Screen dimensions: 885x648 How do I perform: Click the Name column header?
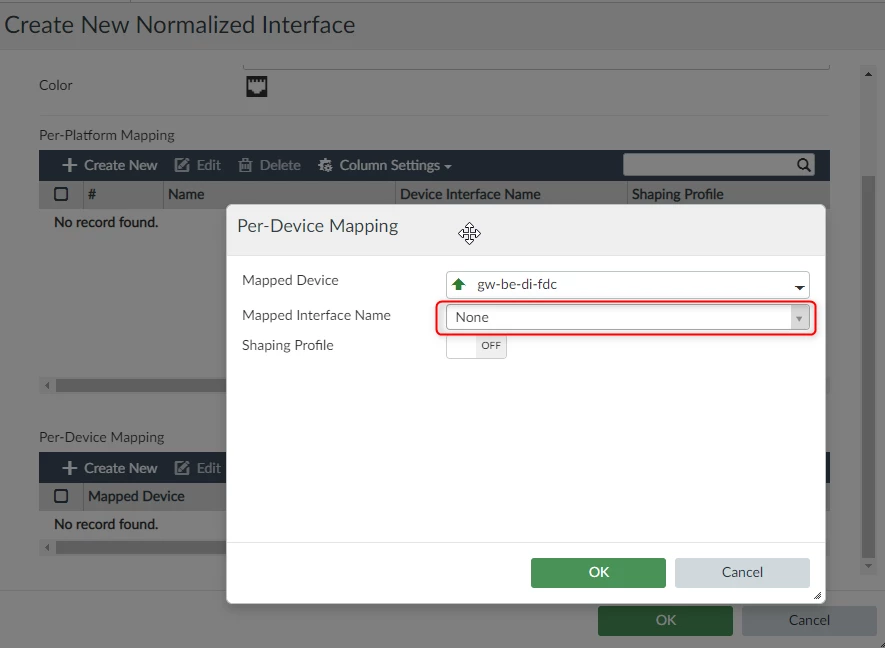click(279, 194)
